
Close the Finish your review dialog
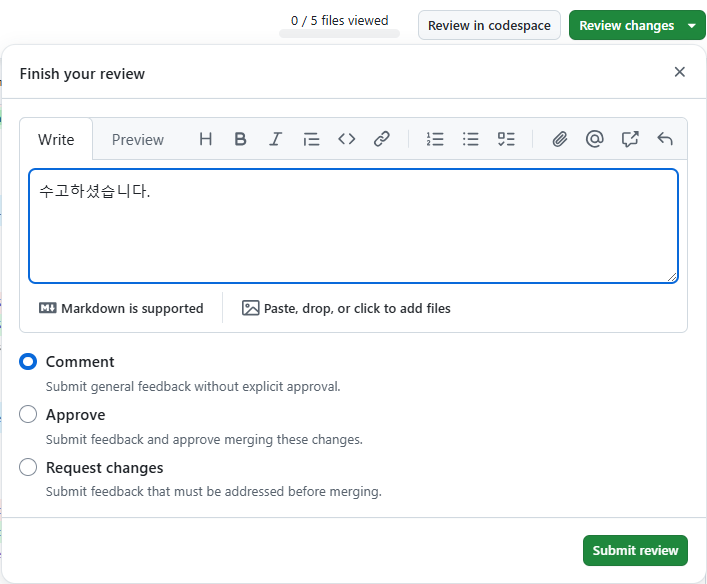tap(679, 72)
